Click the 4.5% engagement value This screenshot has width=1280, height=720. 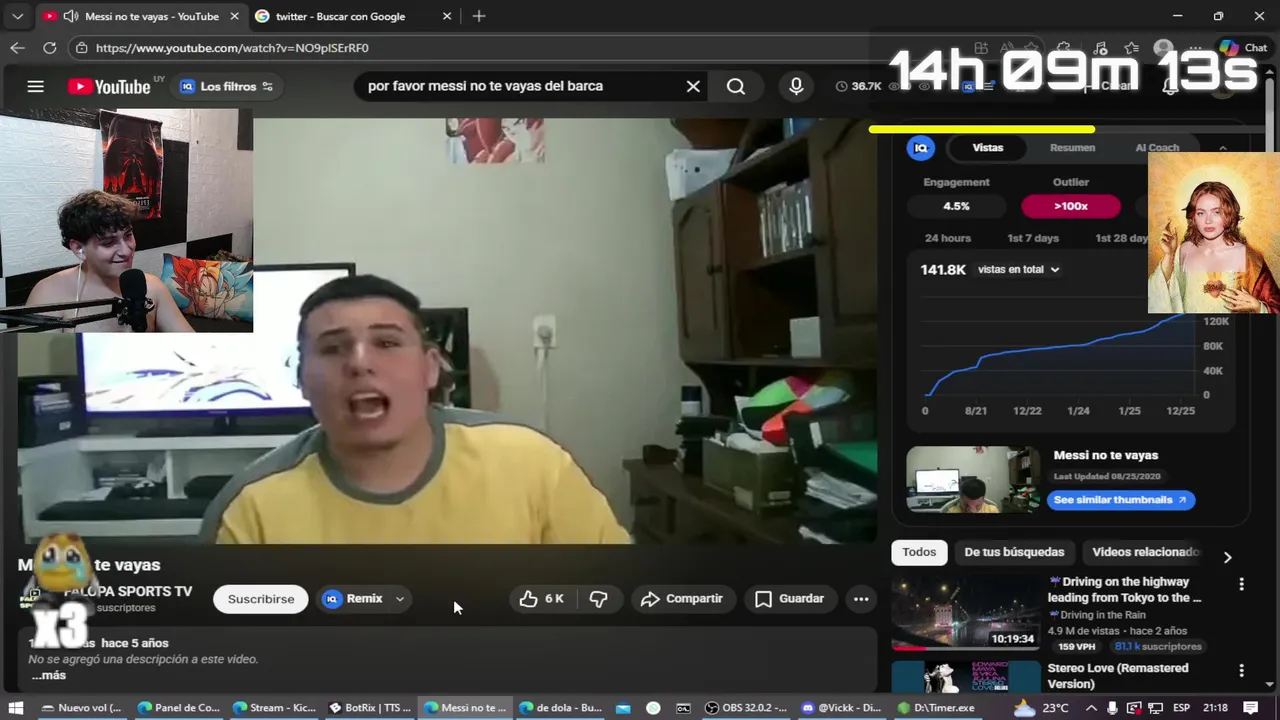(x=956, y=206)
